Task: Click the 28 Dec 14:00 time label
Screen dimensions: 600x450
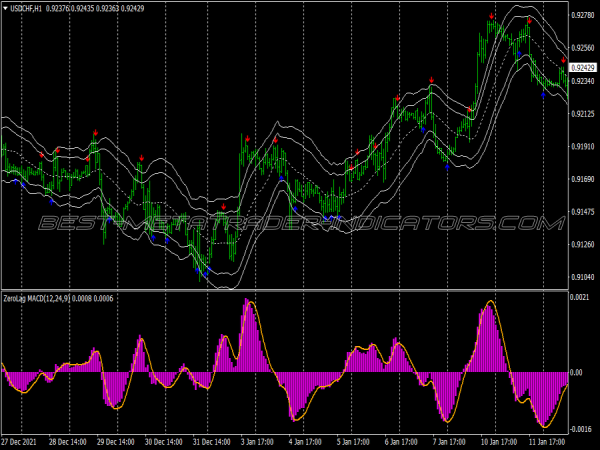Action: (68, 442)
